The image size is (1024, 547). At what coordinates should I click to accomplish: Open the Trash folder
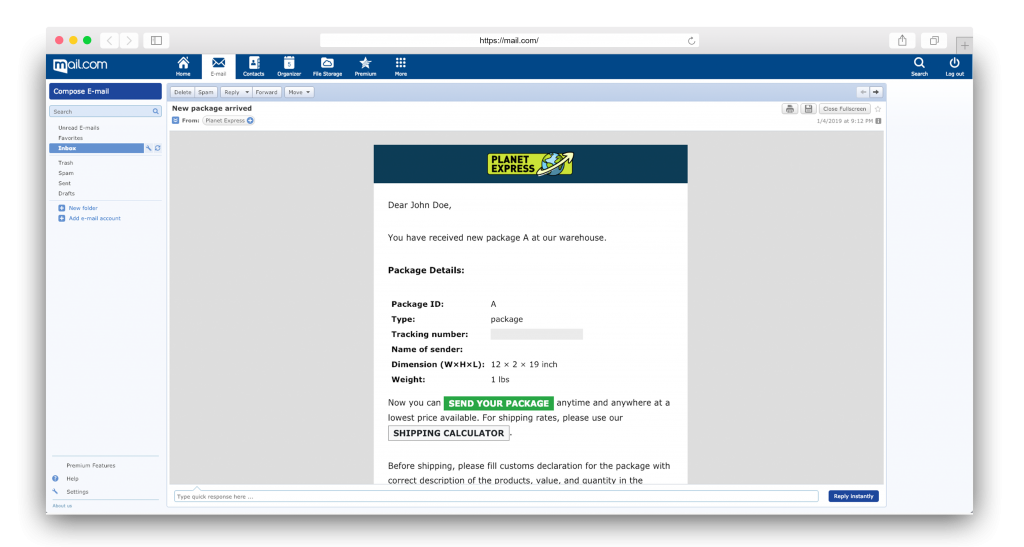click(65, 163)
